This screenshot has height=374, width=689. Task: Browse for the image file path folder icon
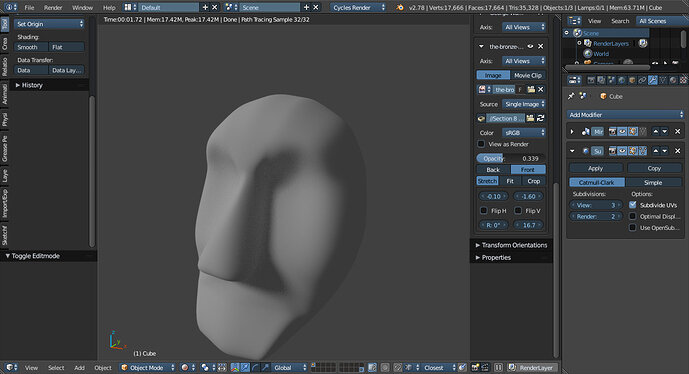[530, 118]
